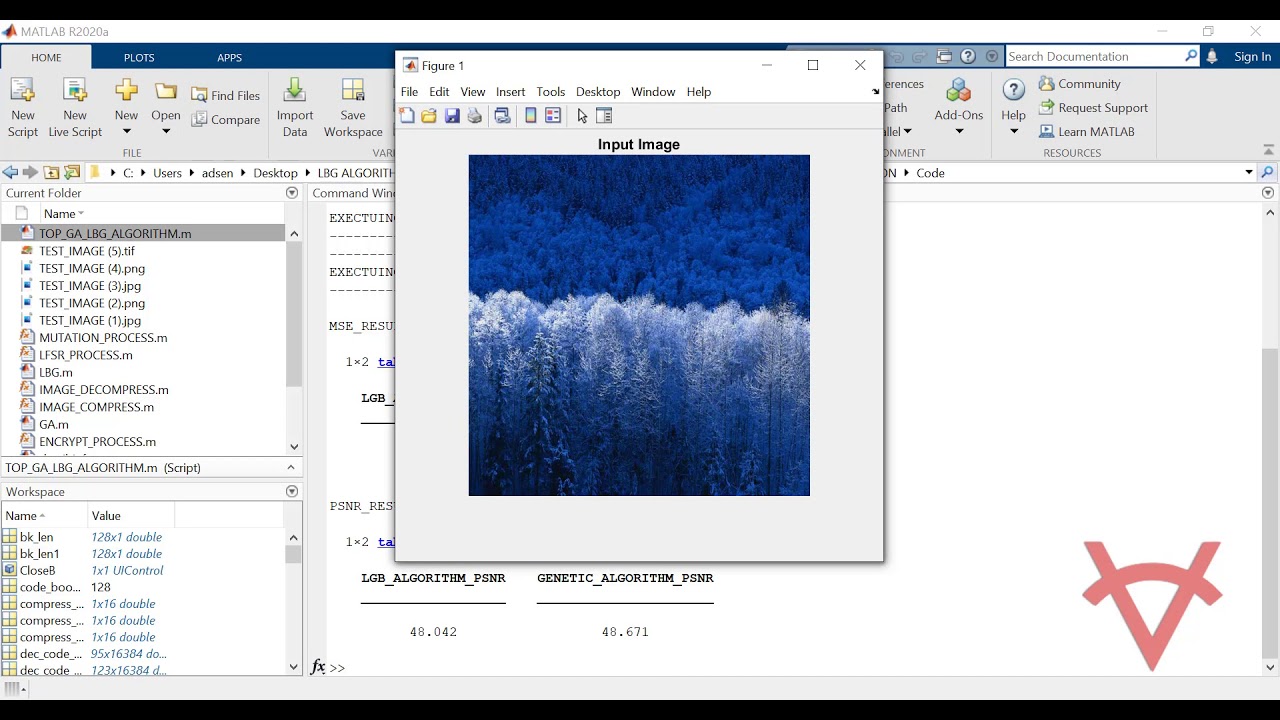Insert a legend in Figure 1

coord(553,116)
